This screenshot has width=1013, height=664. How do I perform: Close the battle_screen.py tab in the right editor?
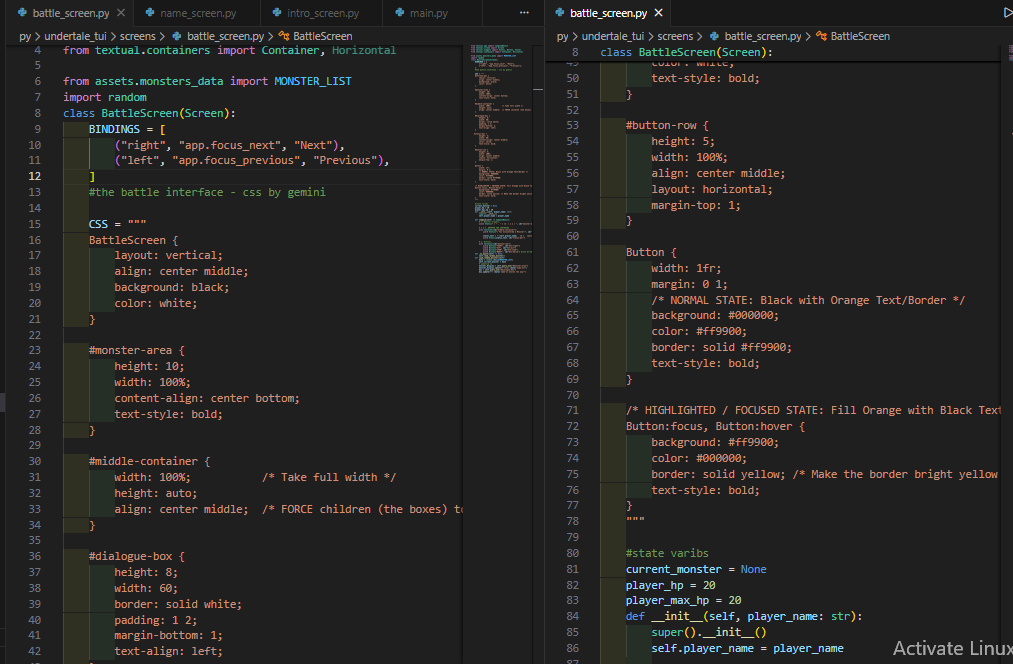[659, 13]
